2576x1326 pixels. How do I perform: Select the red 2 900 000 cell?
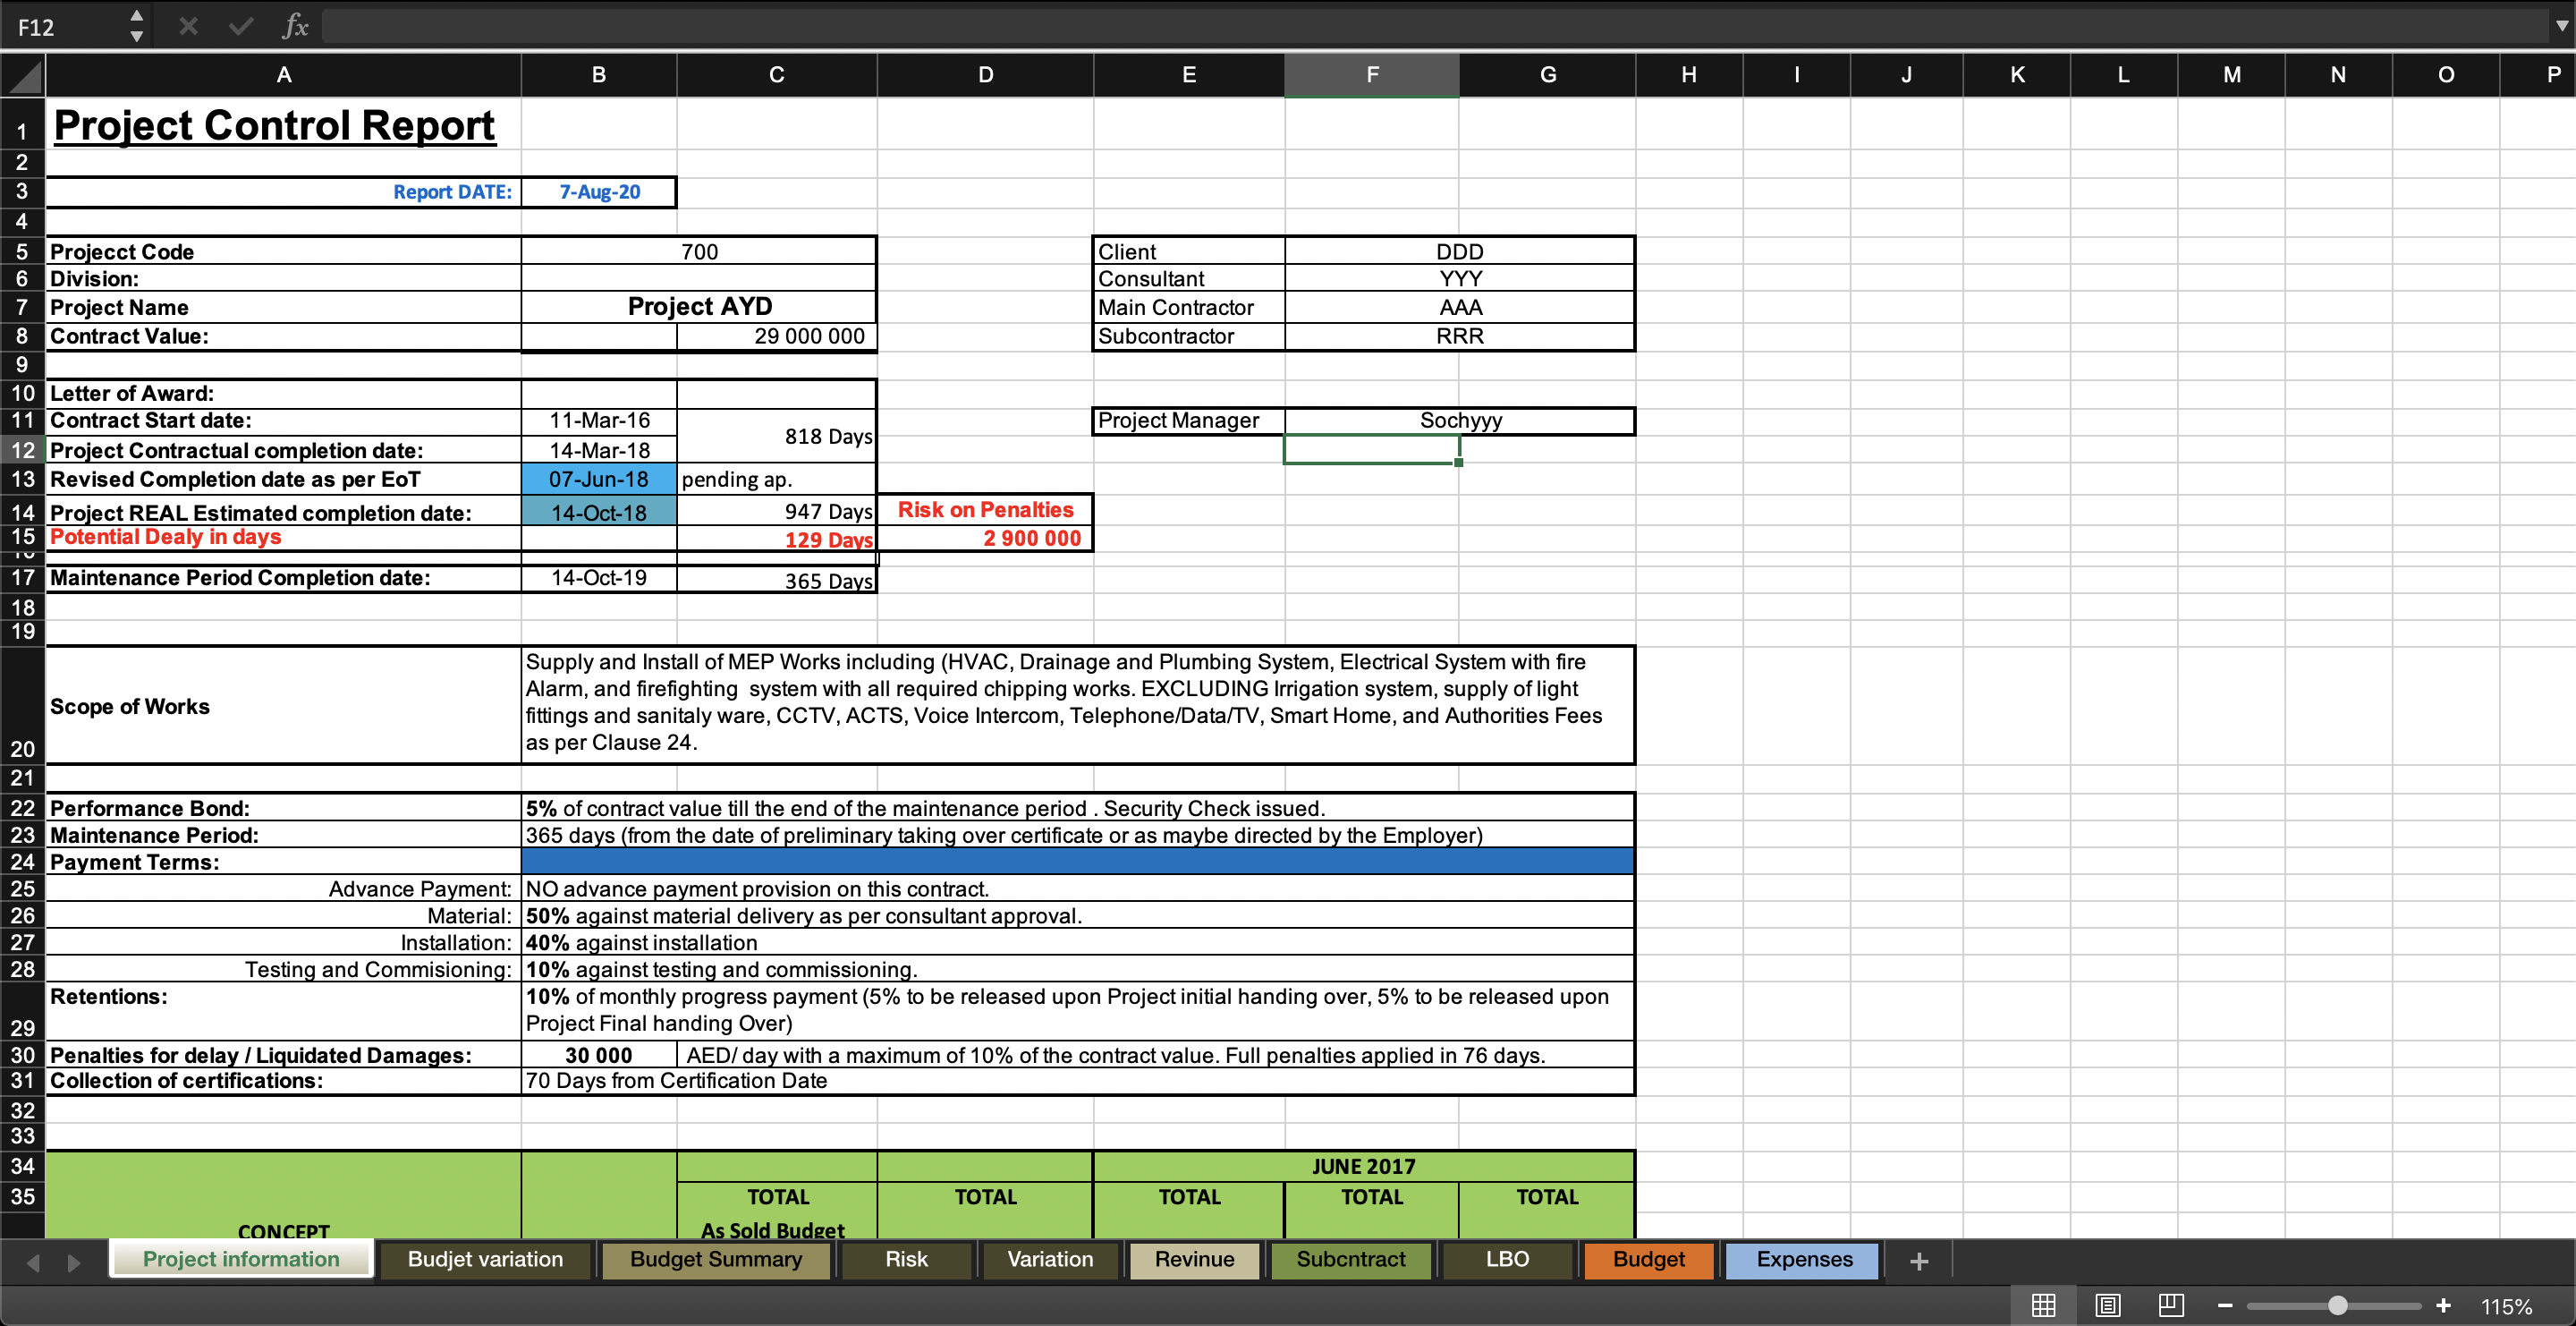pos(985,538)
